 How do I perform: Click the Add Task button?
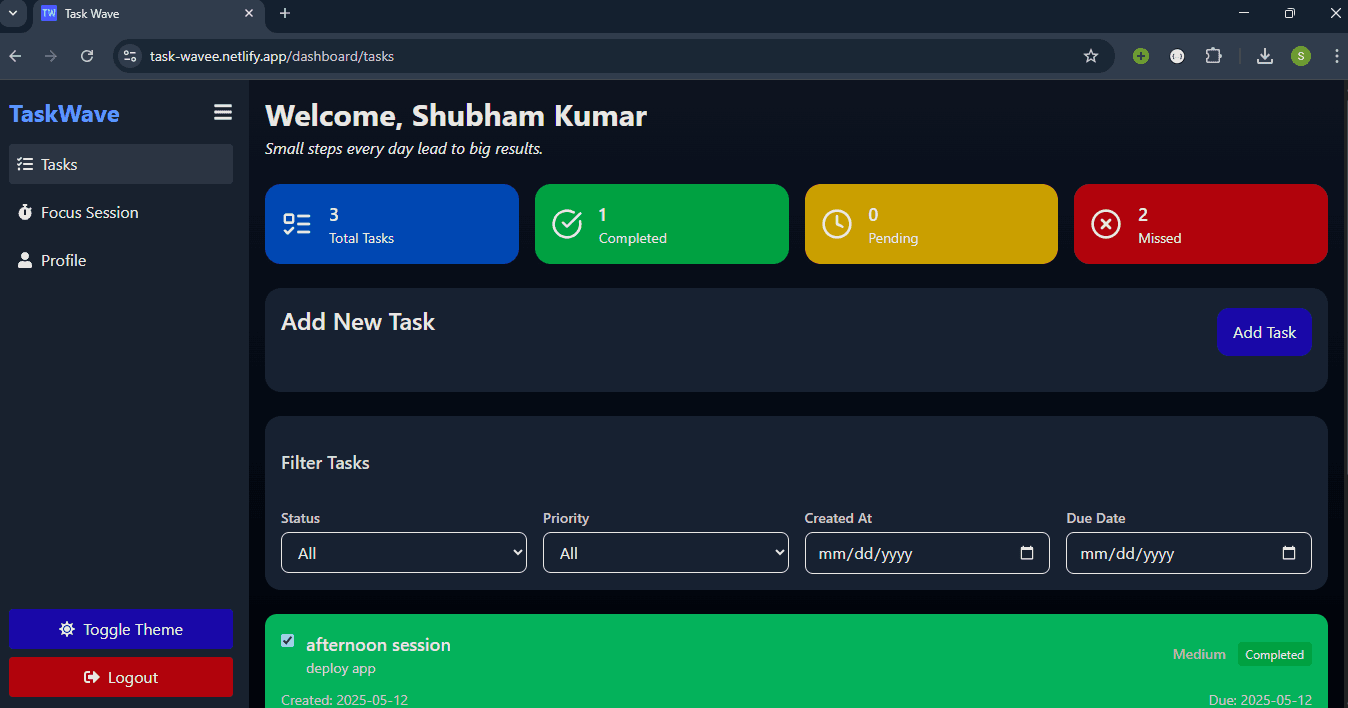(1264, 332)
